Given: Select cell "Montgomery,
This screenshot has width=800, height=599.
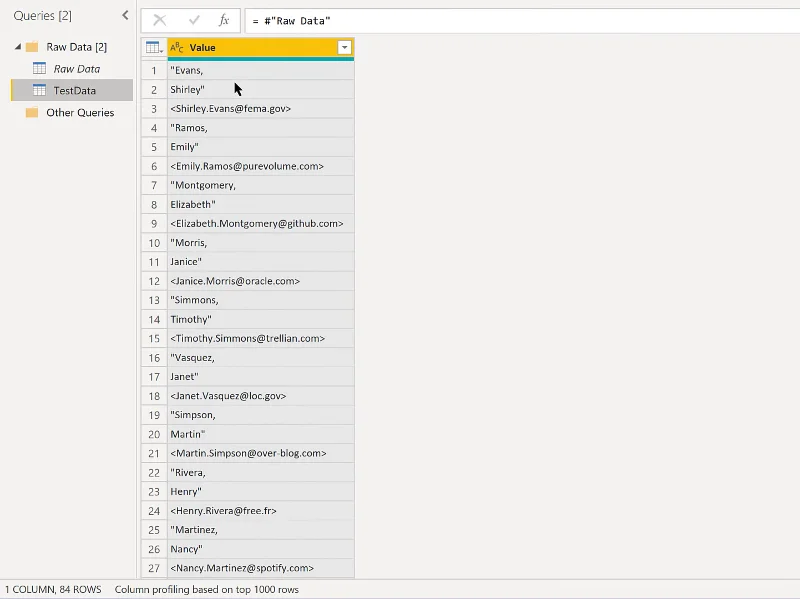Looking at the screenshot, I should [261, 185].
